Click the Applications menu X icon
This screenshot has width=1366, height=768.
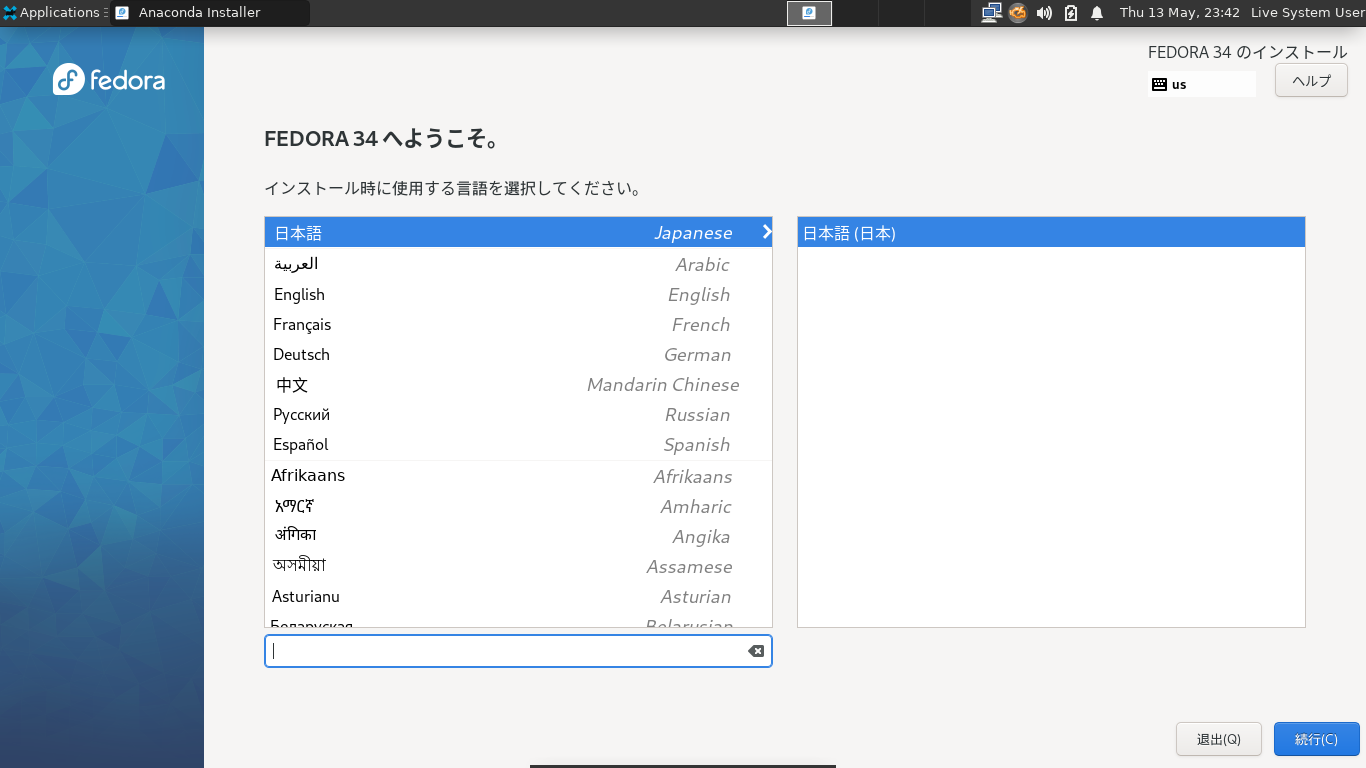(10, 13)
